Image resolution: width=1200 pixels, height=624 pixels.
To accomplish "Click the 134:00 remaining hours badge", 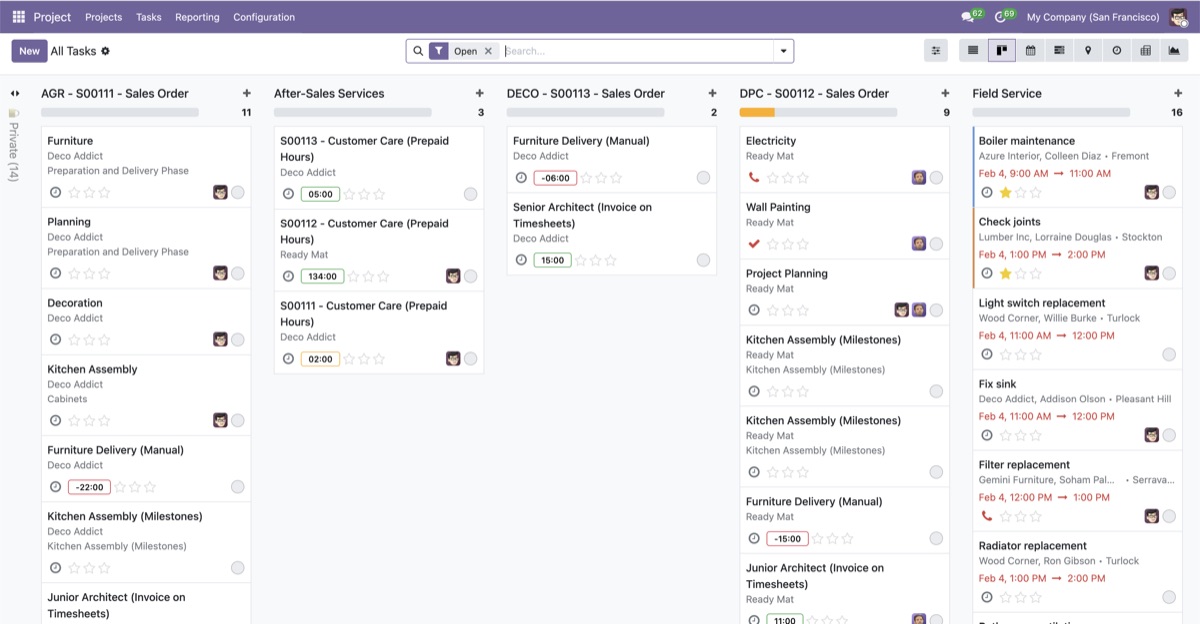I will [x=322, y=276].
